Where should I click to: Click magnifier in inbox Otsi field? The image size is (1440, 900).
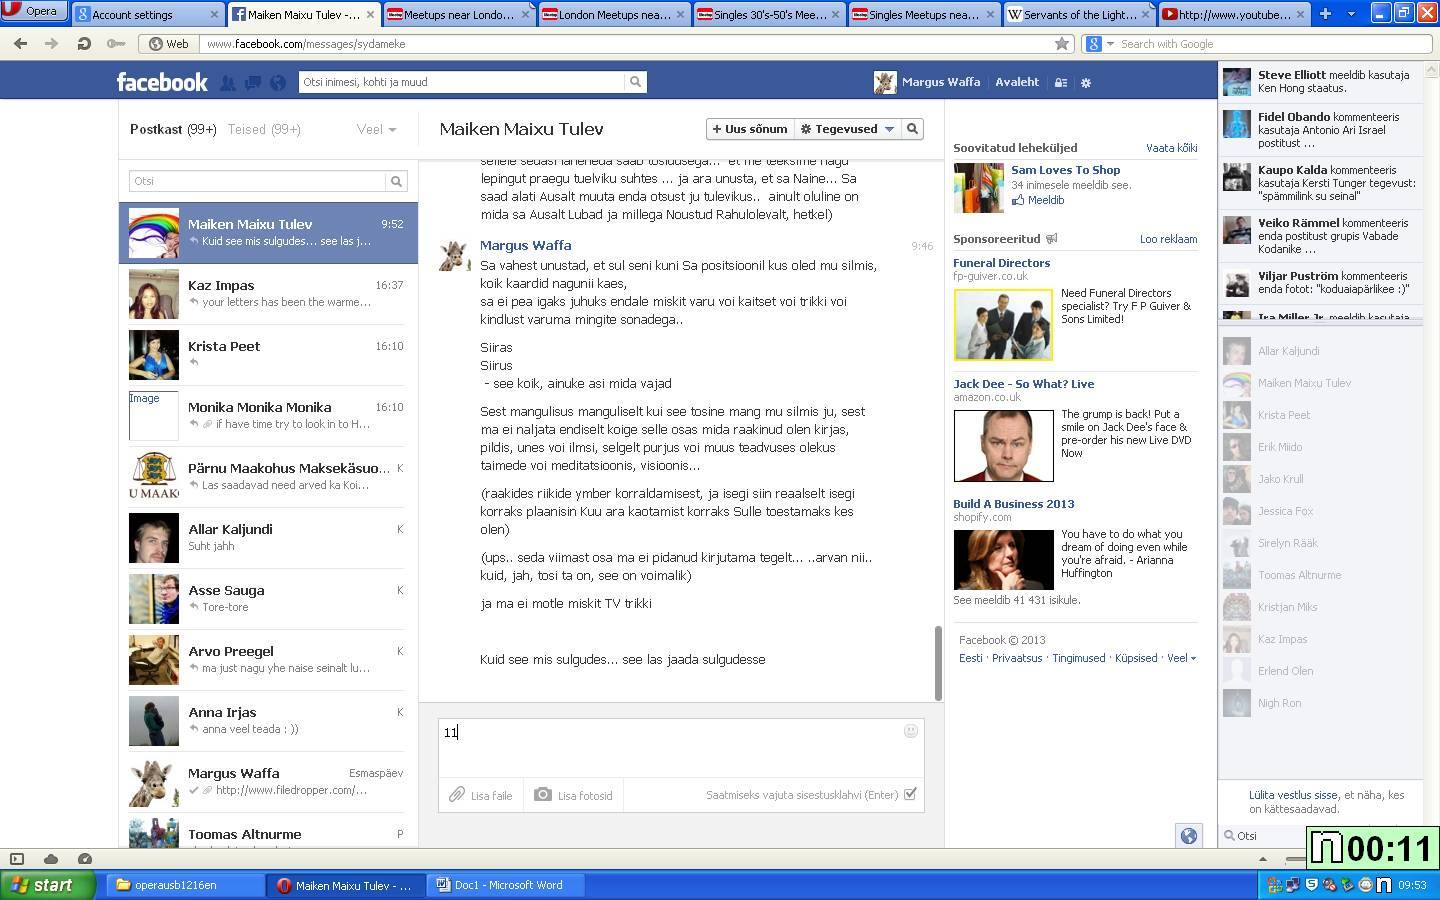pos(396,181)
